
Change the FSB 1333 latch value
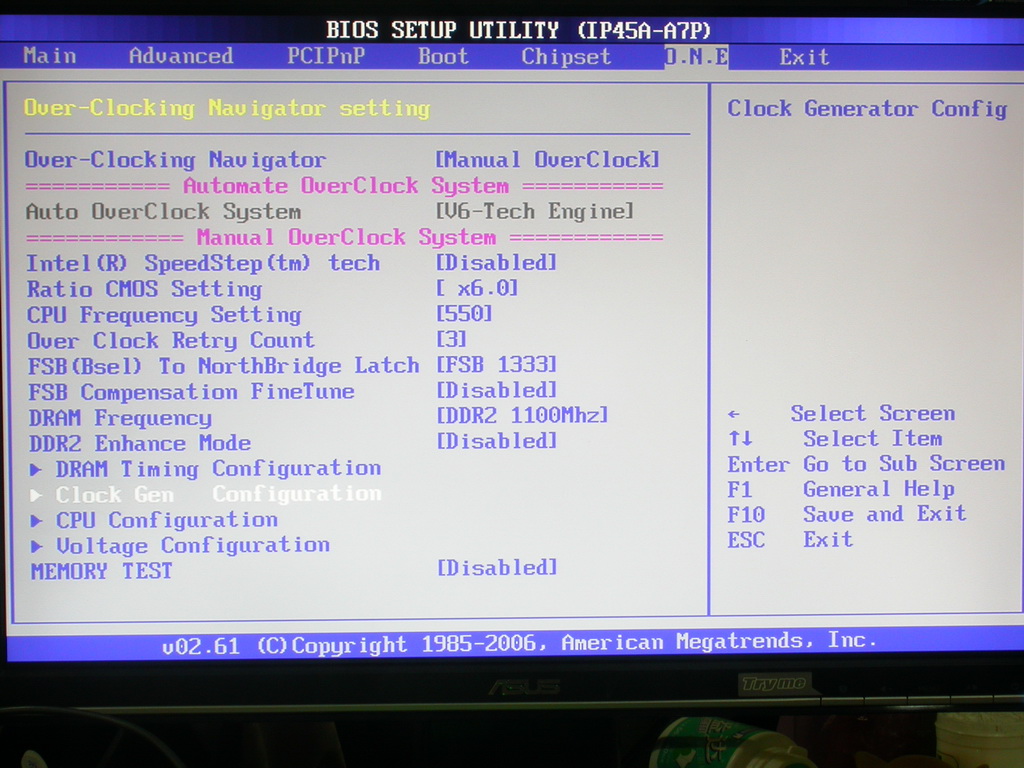click(496, 364)
